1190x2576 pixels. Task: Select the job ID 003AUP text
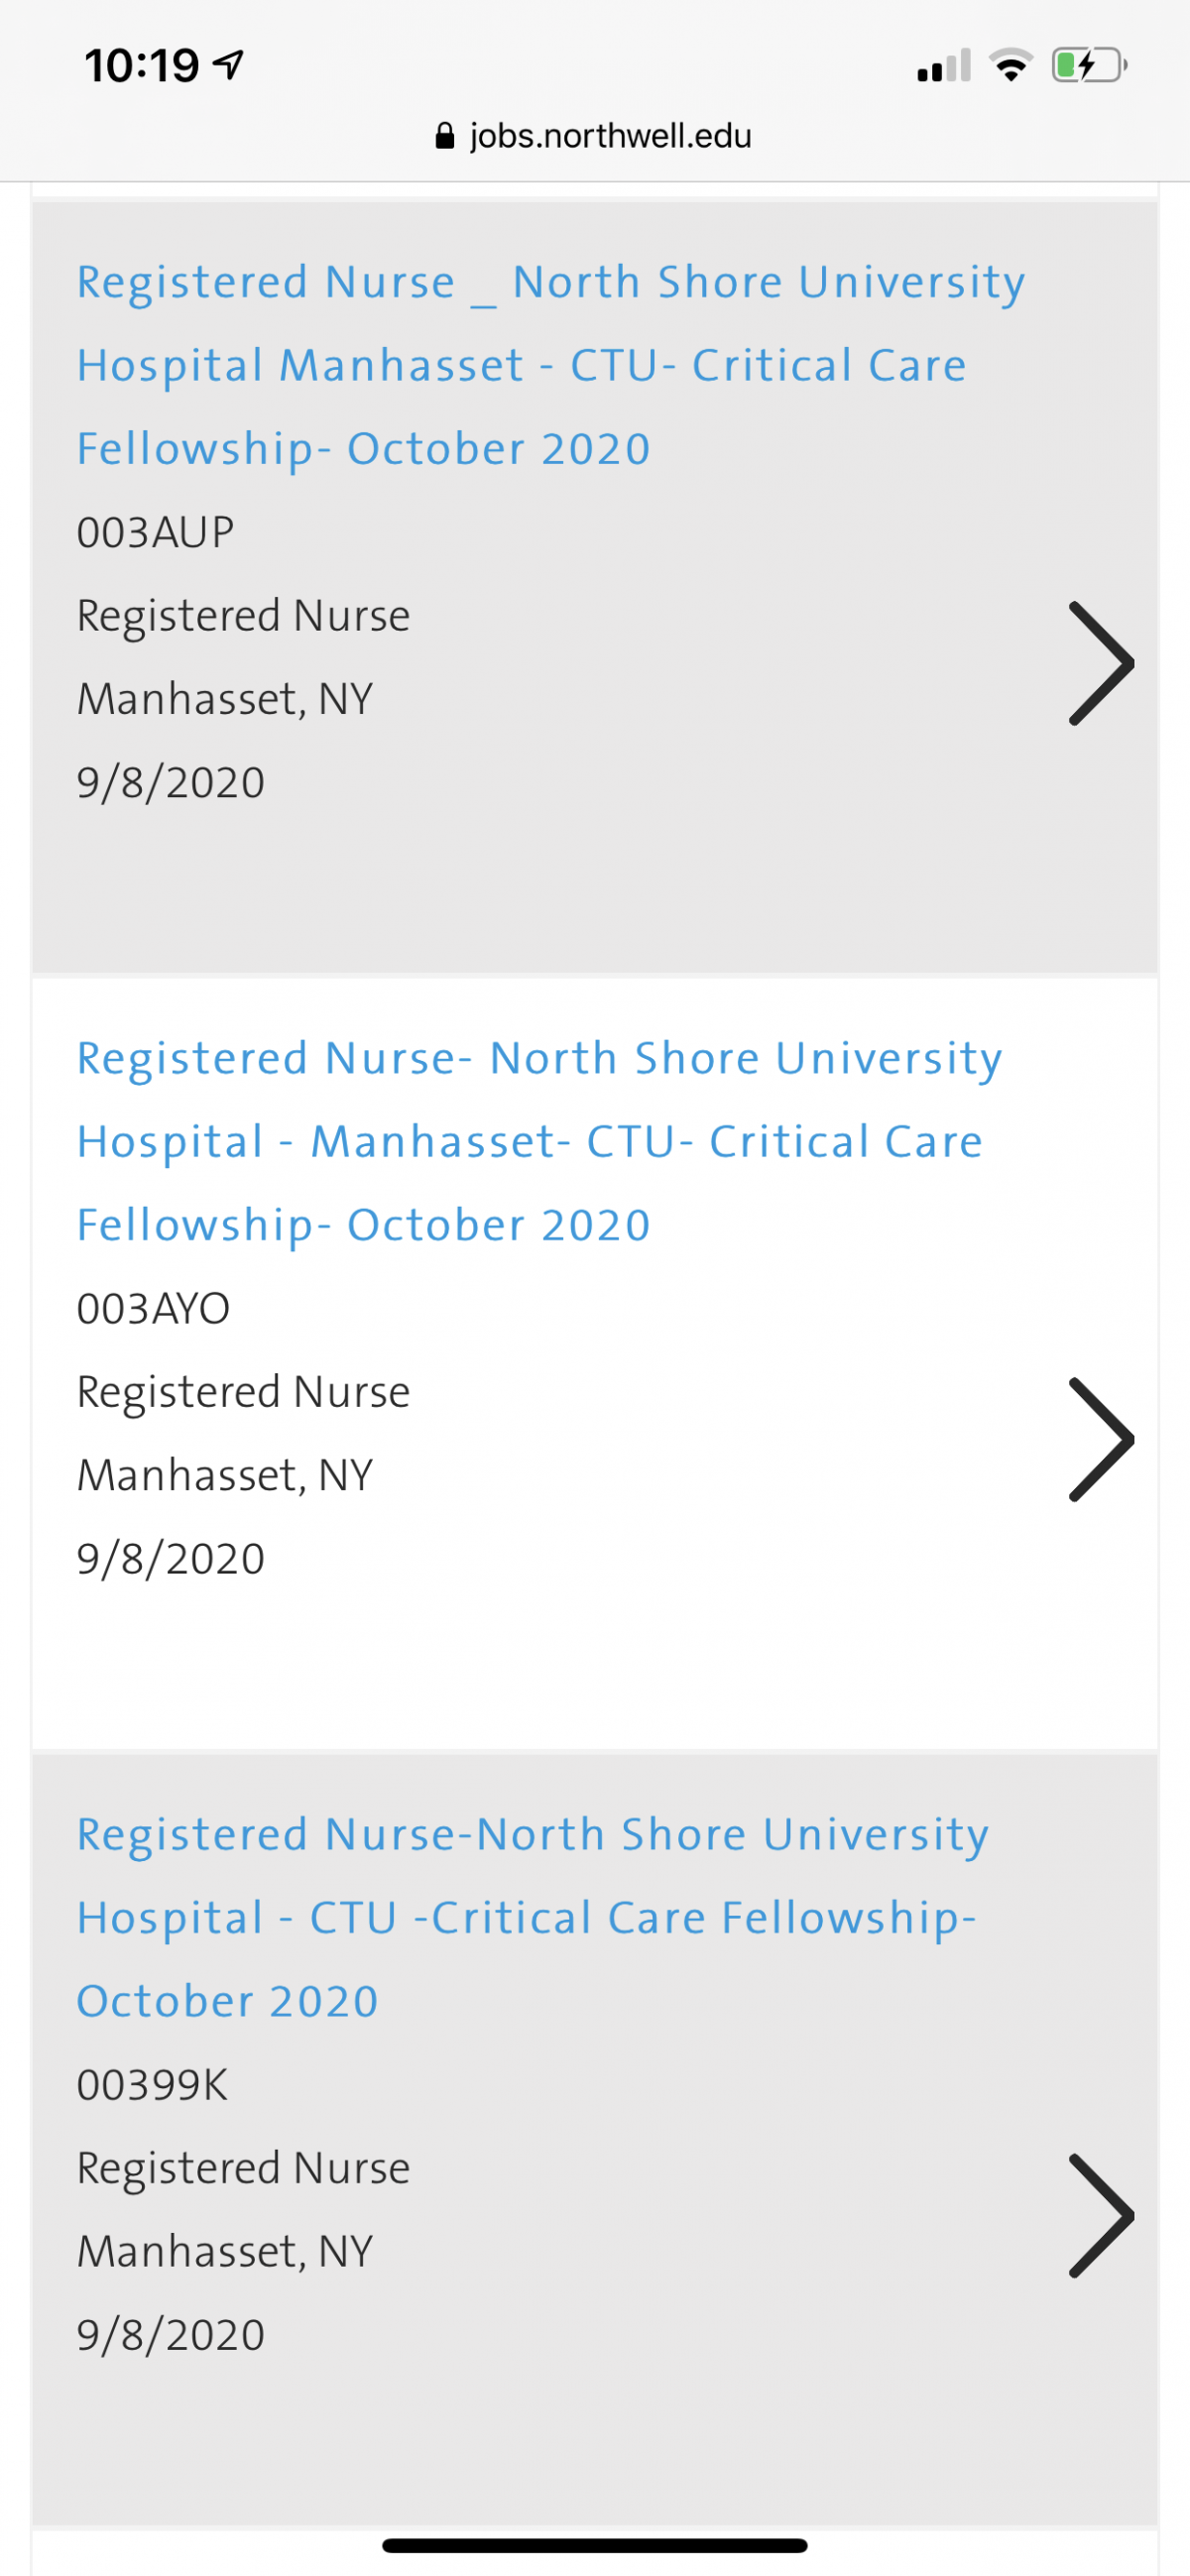coord(155,532)
